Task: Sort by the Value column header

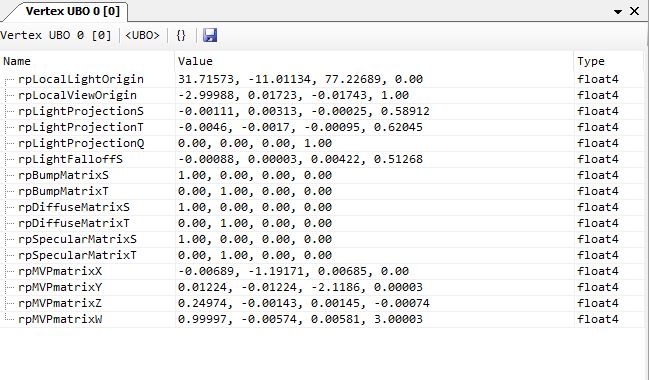Action: click(x=374, y=61)
